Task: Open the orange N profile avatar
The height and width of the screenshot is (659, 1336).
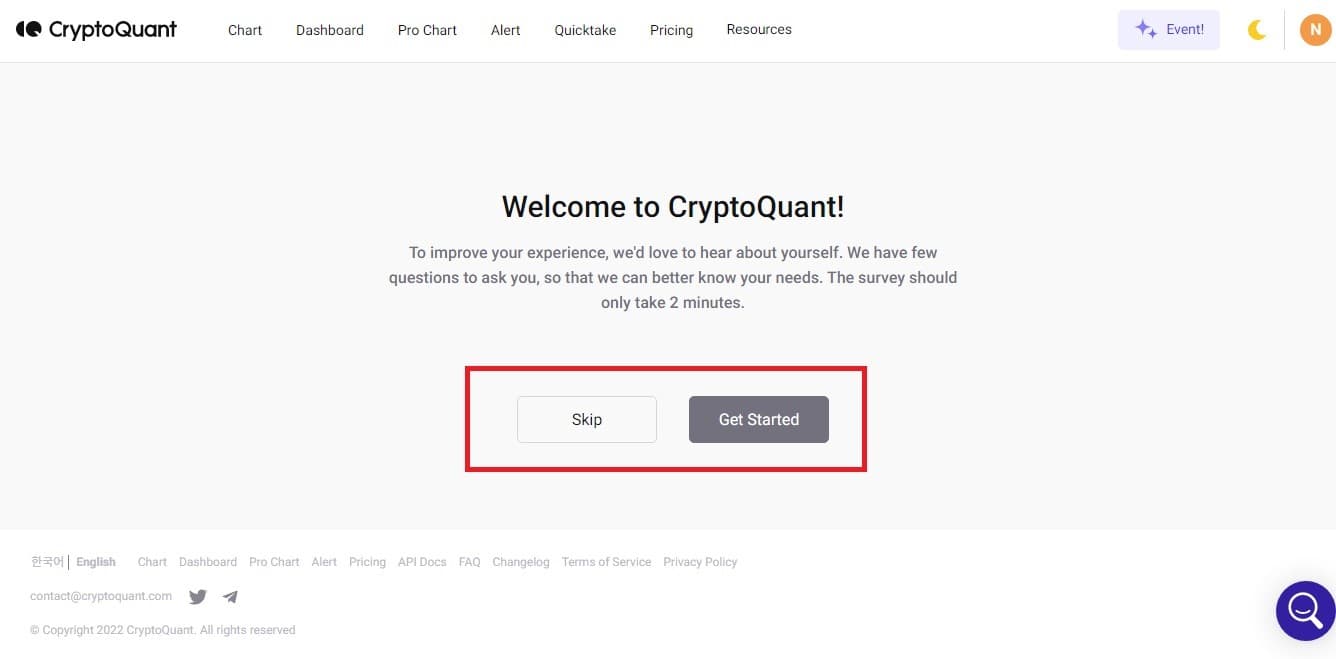Action: (1315, 30)
